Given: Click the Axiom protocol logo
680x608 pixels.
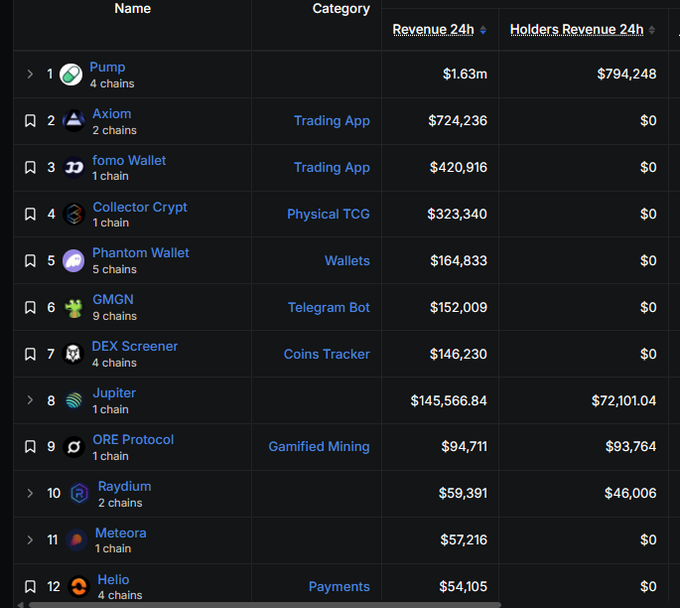Looking at the screenshot, I should [74, 121].
